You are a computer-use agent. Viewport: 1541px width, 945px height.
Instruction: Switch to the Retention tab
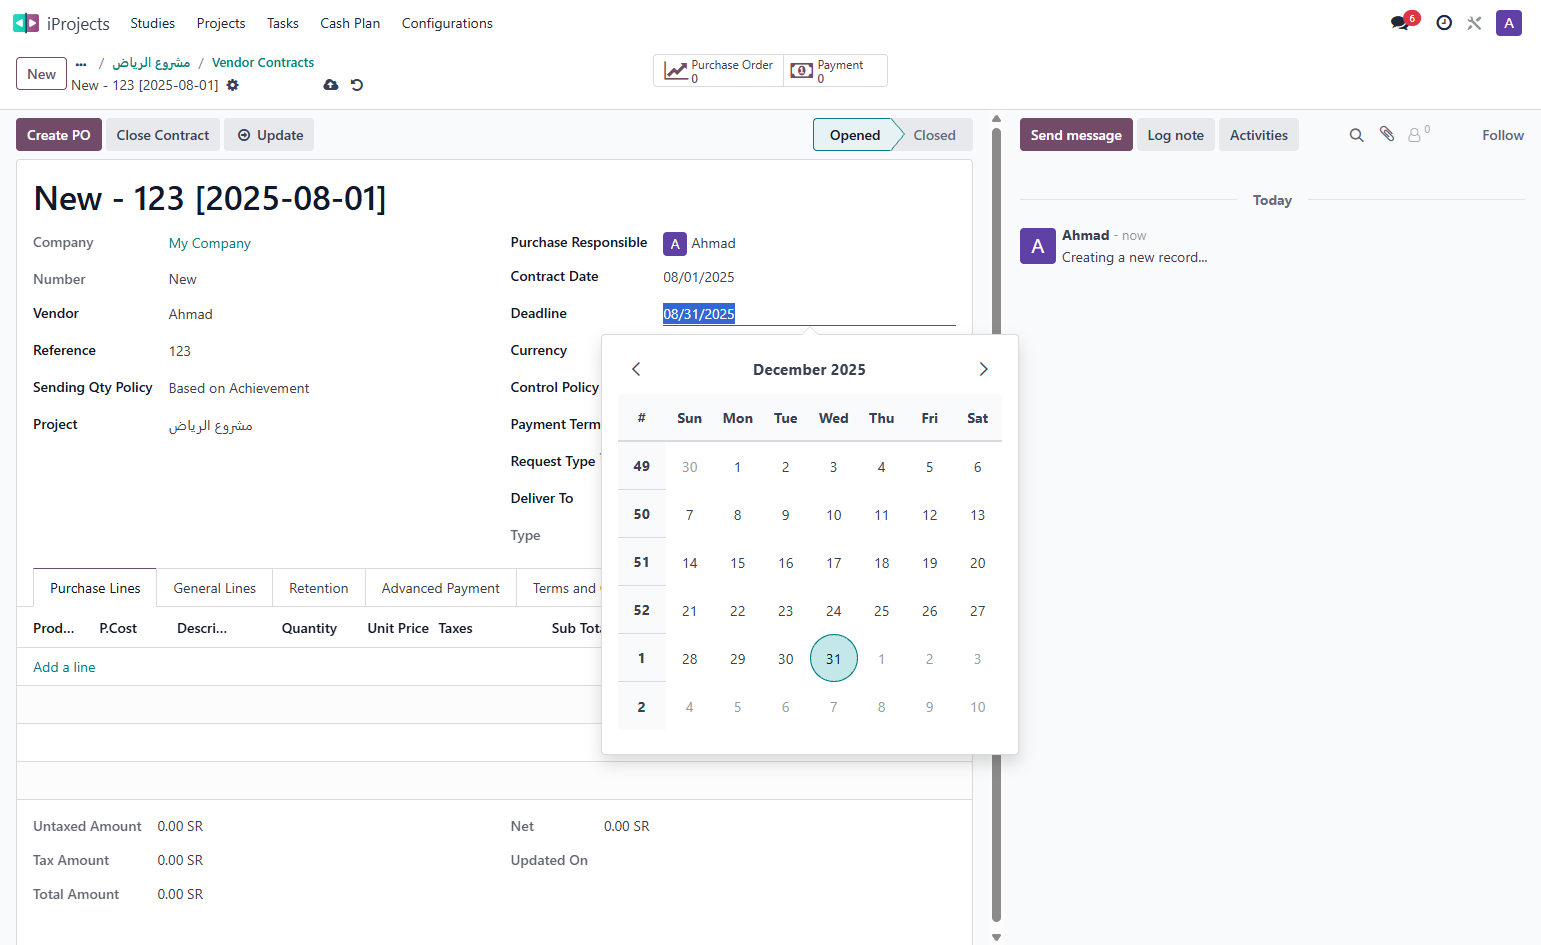319,588
